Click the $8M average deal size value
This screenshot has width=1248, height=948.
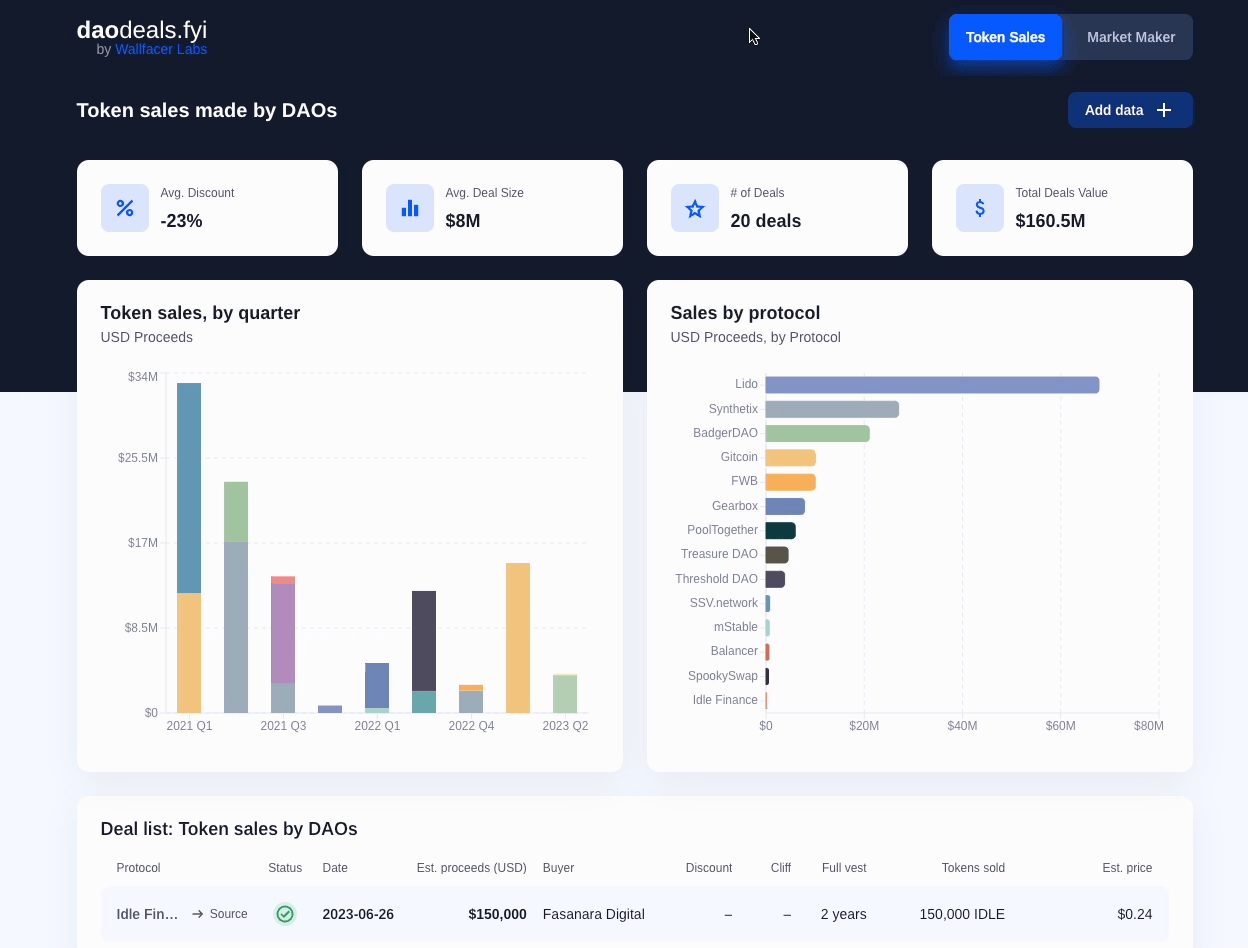coord(463,221)
